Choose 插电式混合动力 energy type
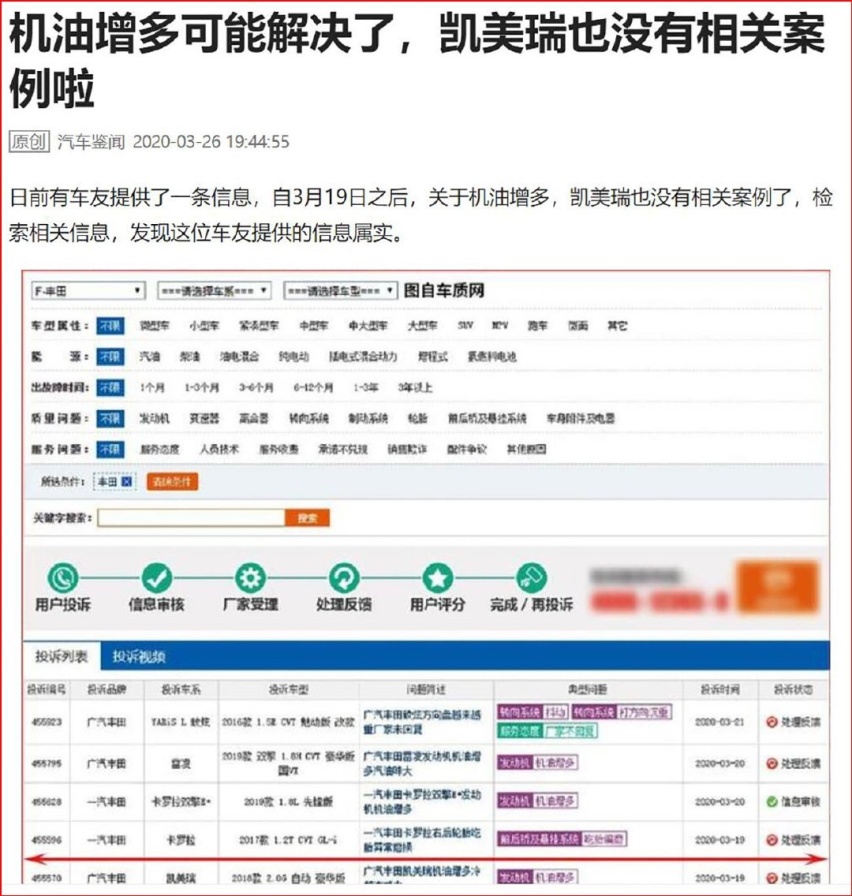The image size is (852, 896). pyautogui.click(x=363, y=357)
